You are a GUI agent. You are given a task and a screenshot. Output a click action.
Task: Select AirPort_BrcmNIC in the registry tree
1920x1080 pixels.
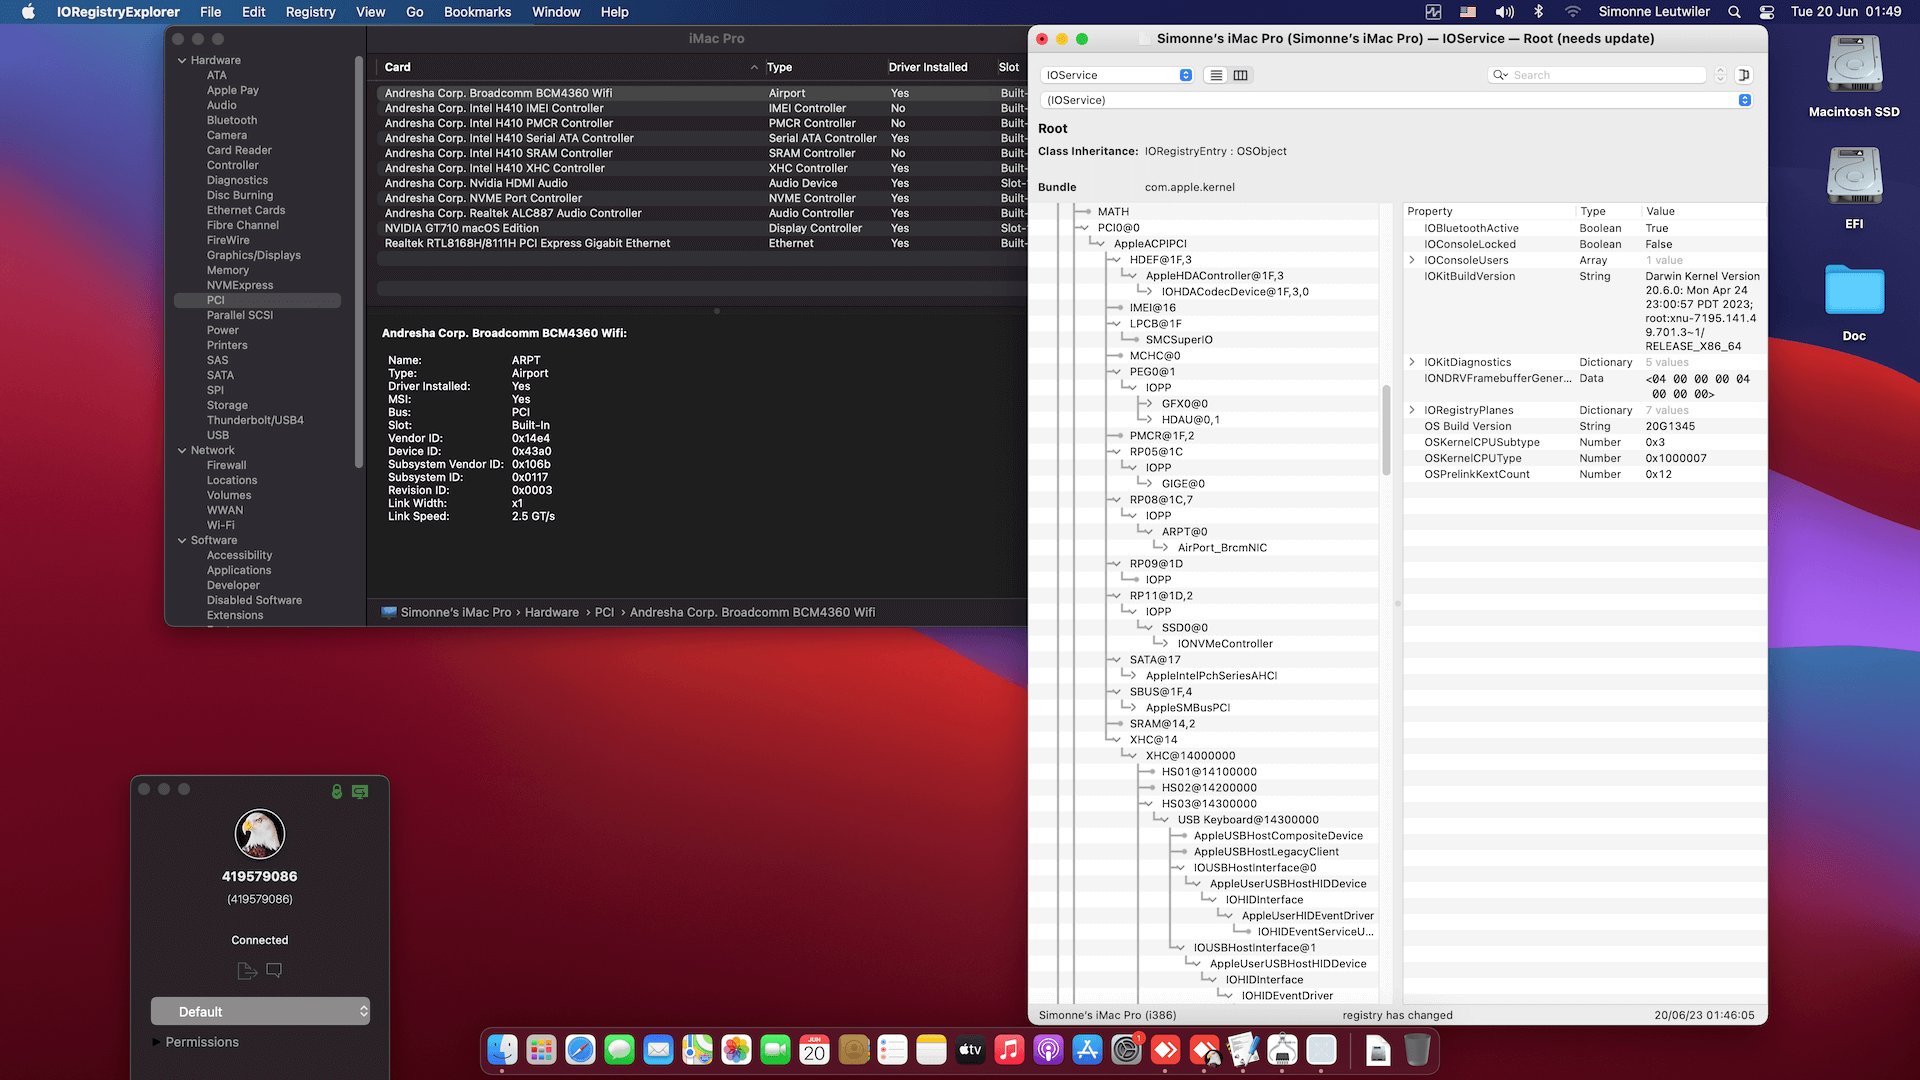click(x=1222, y=548)
